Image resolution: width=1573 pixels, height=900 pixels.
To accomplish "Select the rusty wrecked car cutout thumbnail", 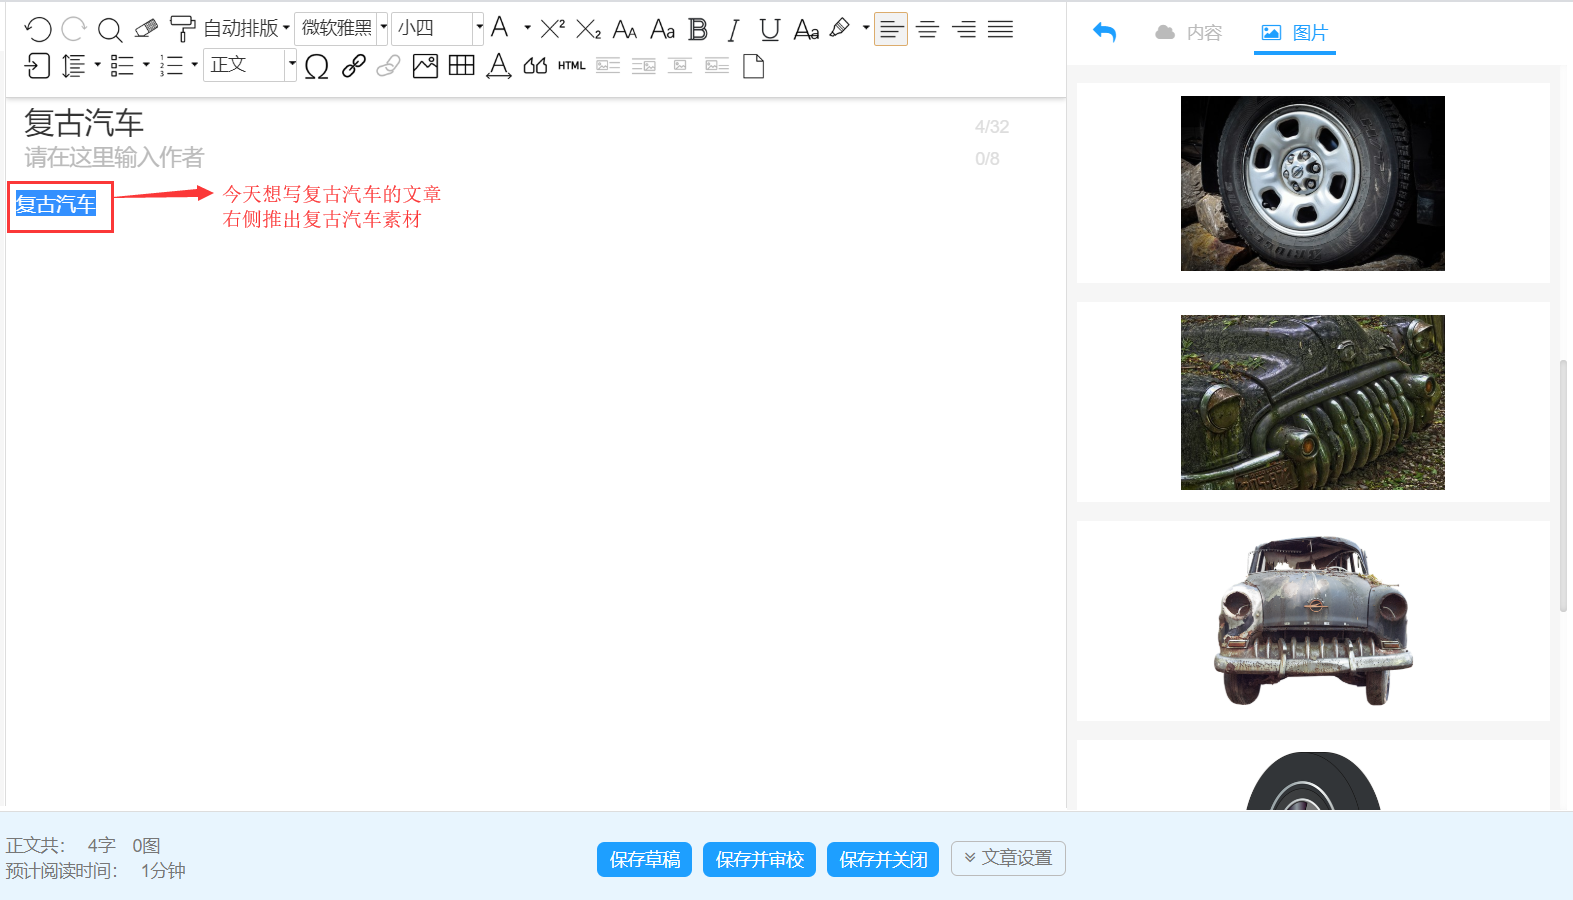I will coord(1313,621).
